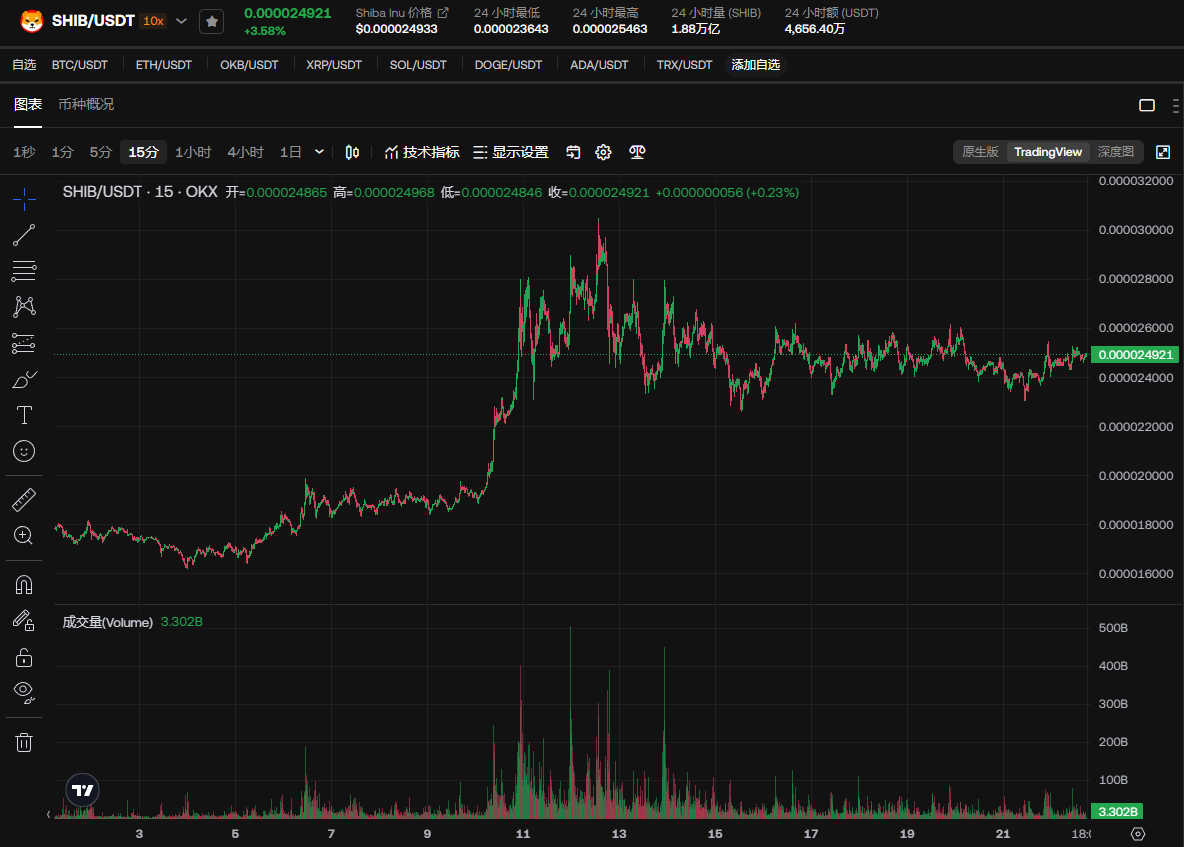1184x847 pixels.
Task: Select the 1小时 time interval
Action: [x=193, y=152]
